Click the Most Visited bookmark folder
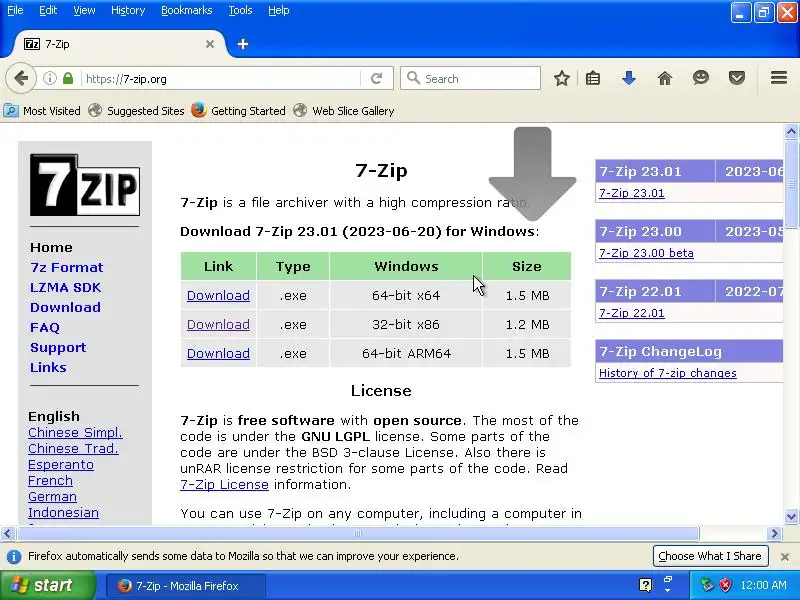The height and width of the screenshot is (600, 800). click(42, 111)
